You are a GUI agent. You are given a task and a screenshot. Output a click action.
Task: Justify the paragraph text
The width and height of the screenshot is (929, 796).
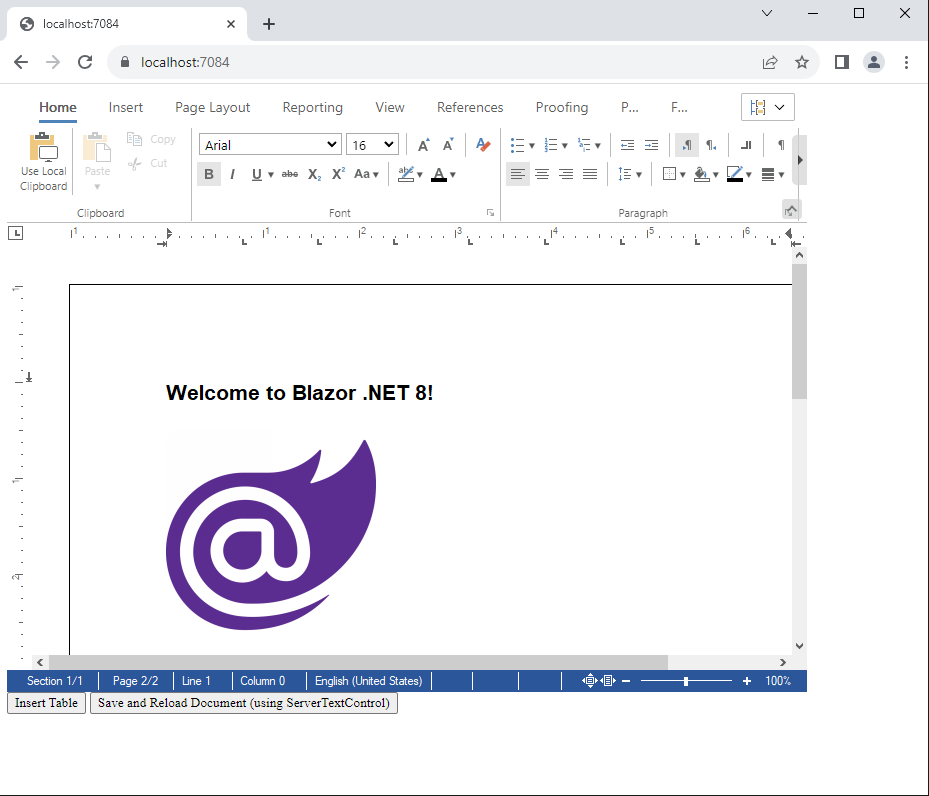pyautogui.click(x=590, y=174)
